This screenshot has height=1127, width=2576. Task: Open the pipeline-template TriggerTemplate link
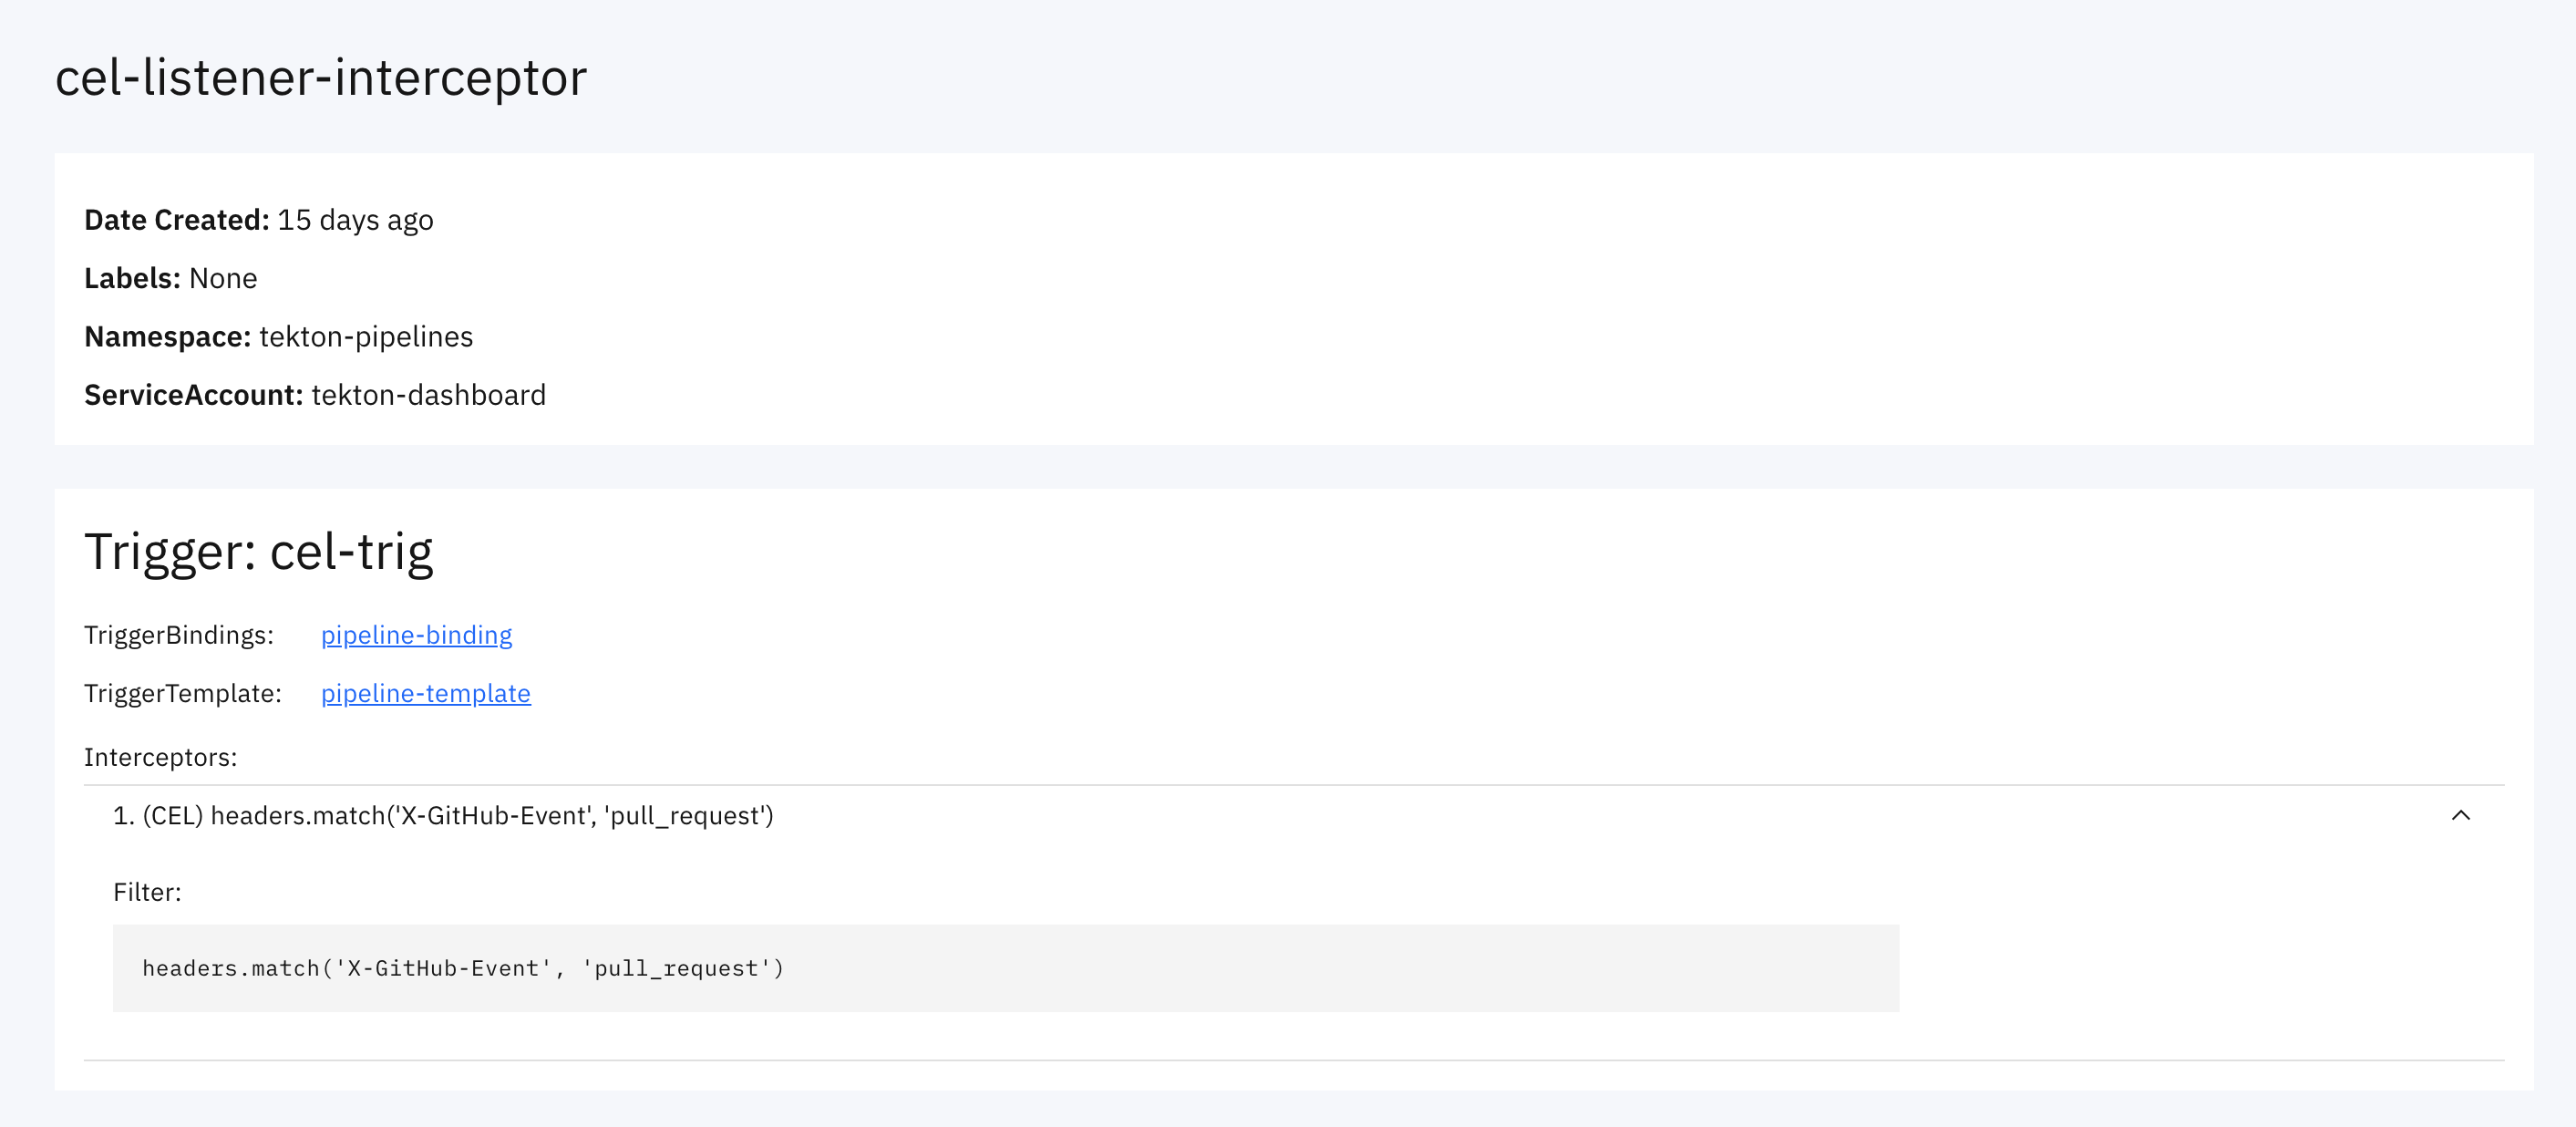click(425, 692)
